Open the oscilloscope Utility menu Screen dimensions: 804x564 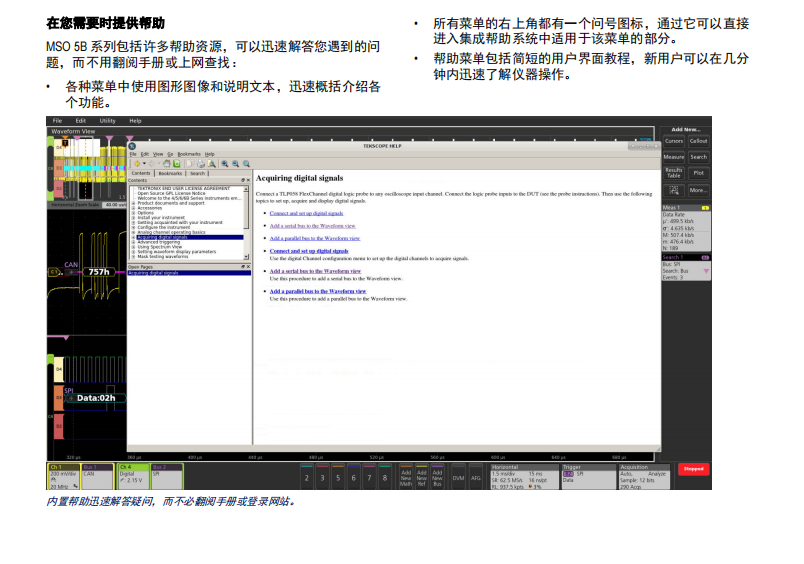coord(108,121)
